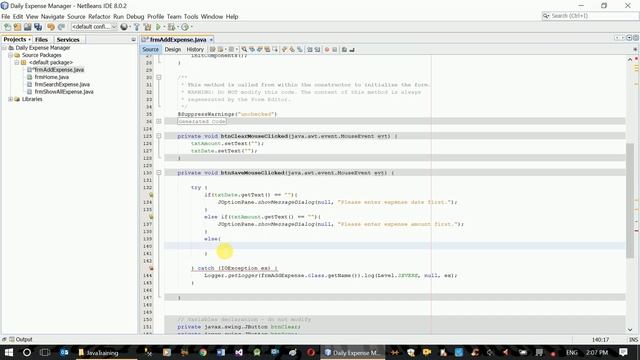Click the Open Project toolbar icon
Screen dimensions: 640x360
point(27,27)
